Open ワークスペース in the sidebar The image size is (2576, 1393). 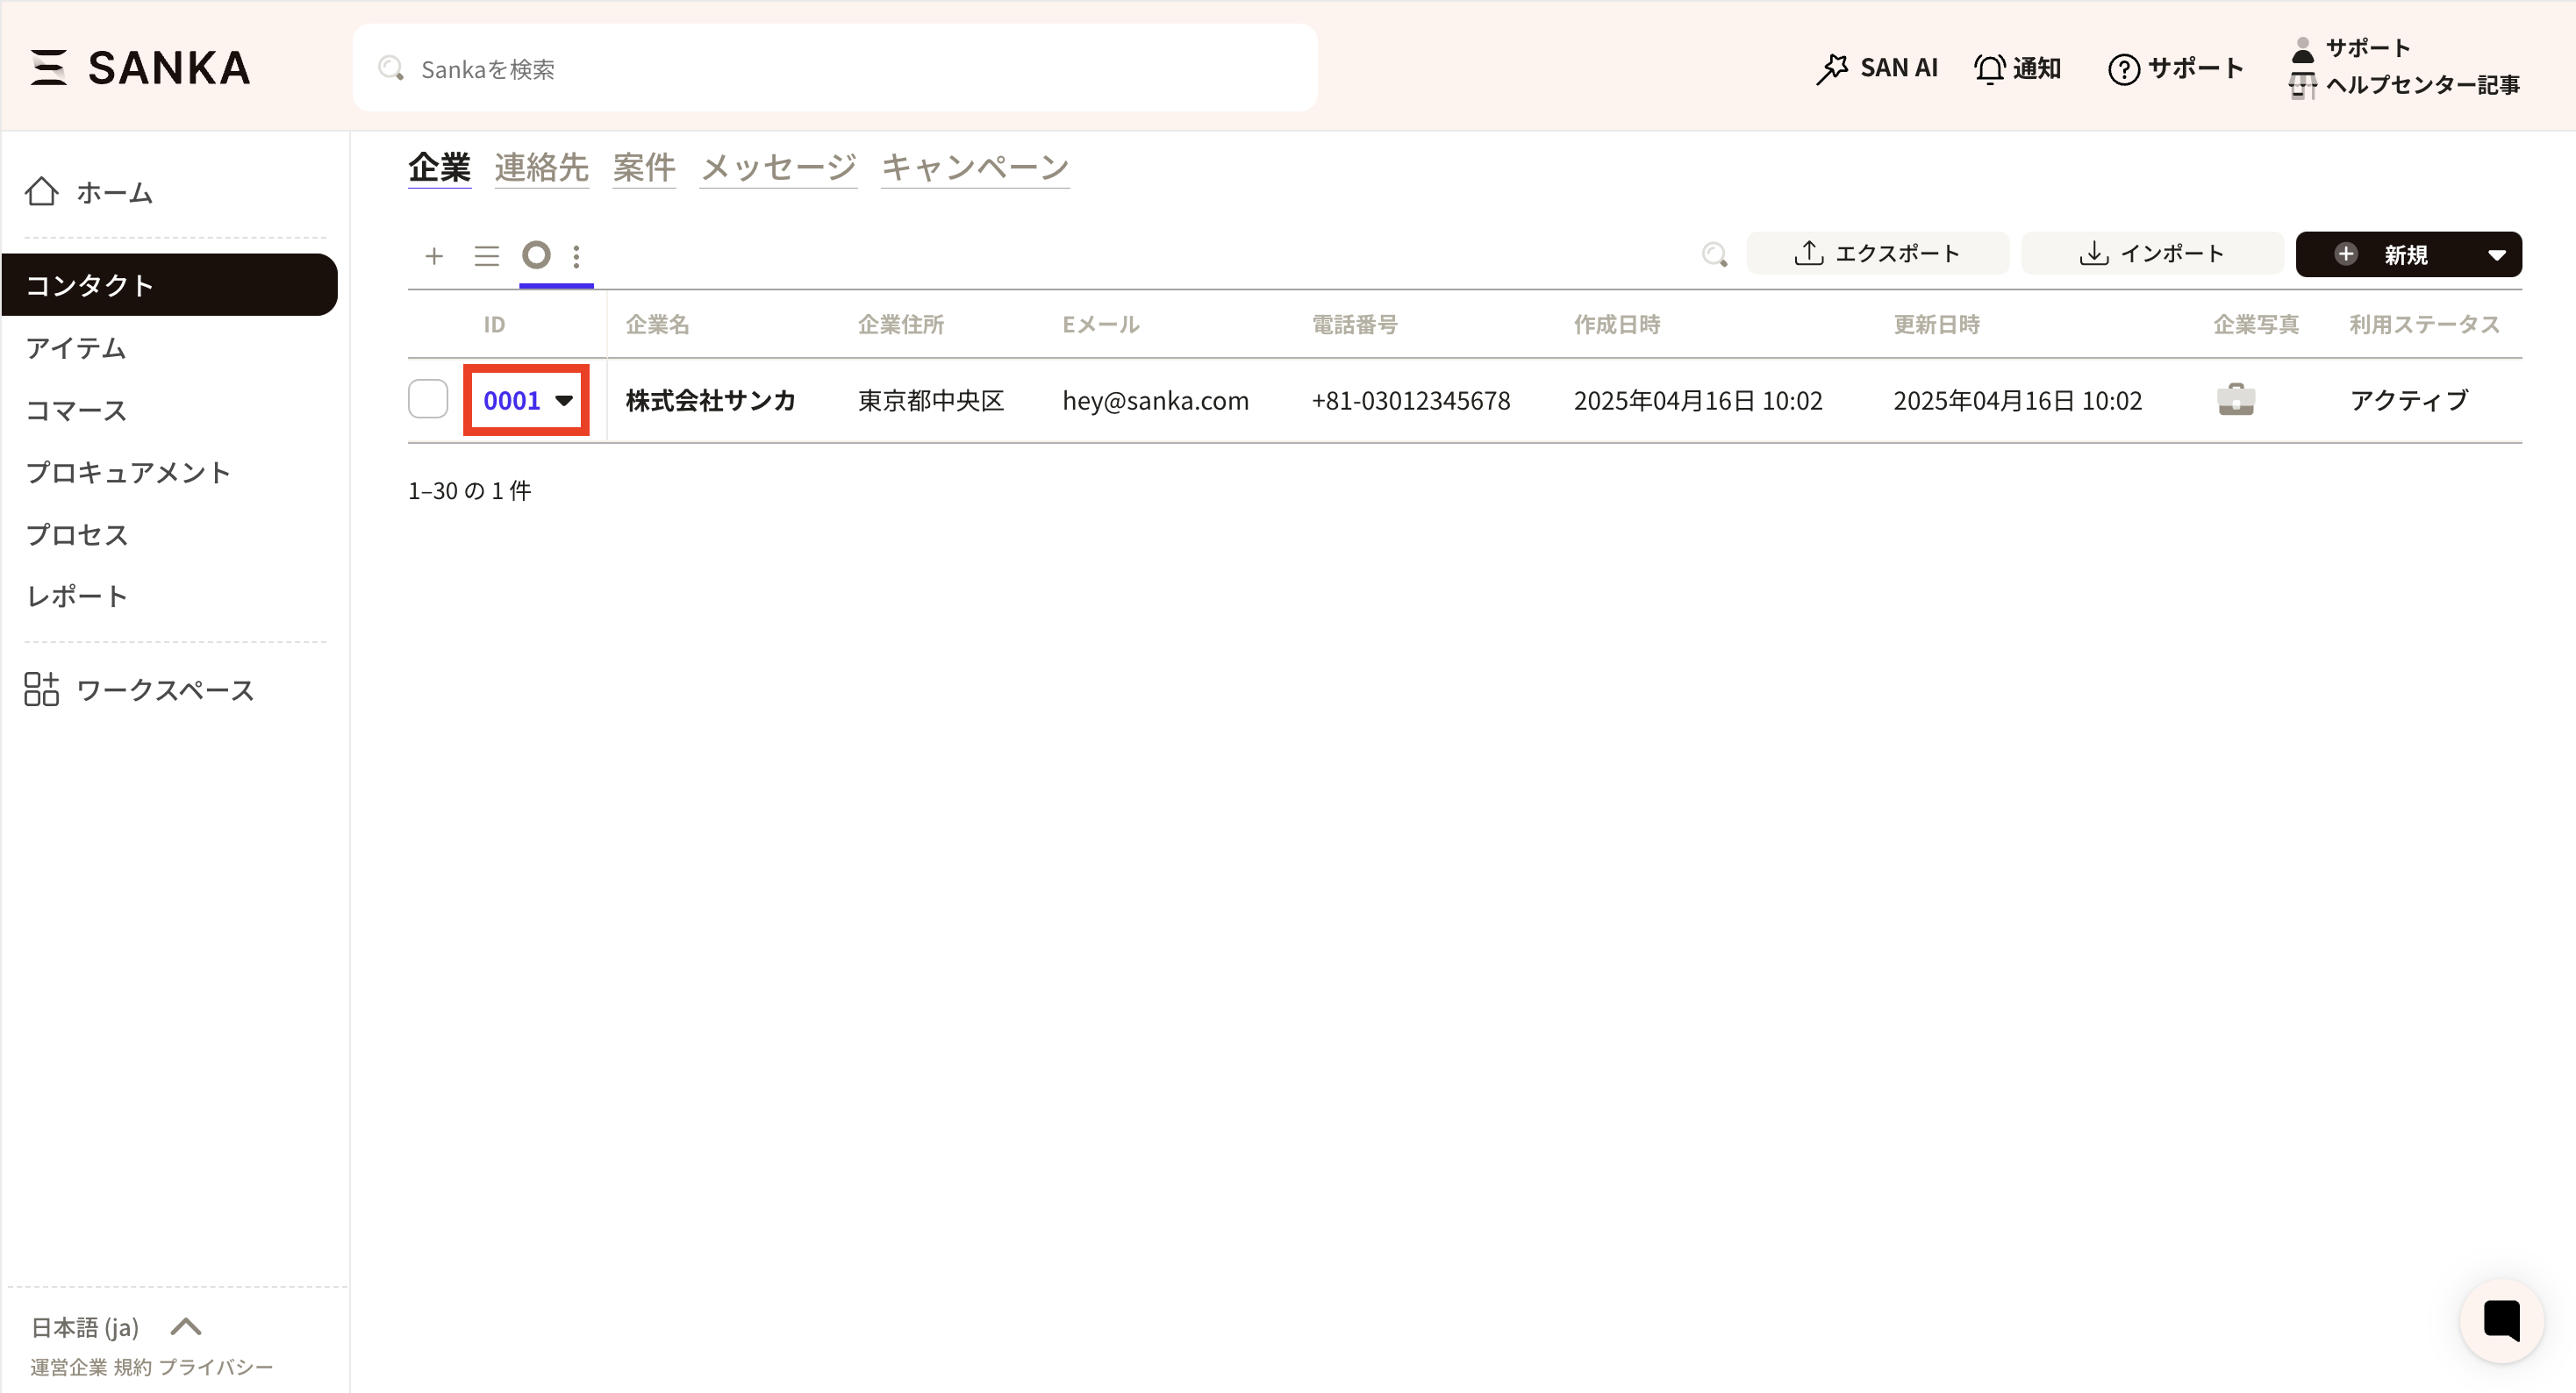165,689
